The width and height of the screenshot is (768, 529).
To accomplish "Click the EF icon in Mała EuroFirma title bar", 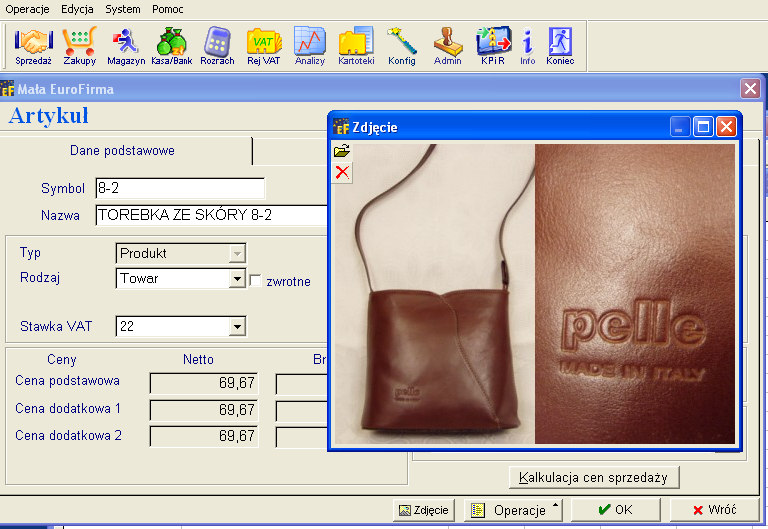I will point(7,89).
